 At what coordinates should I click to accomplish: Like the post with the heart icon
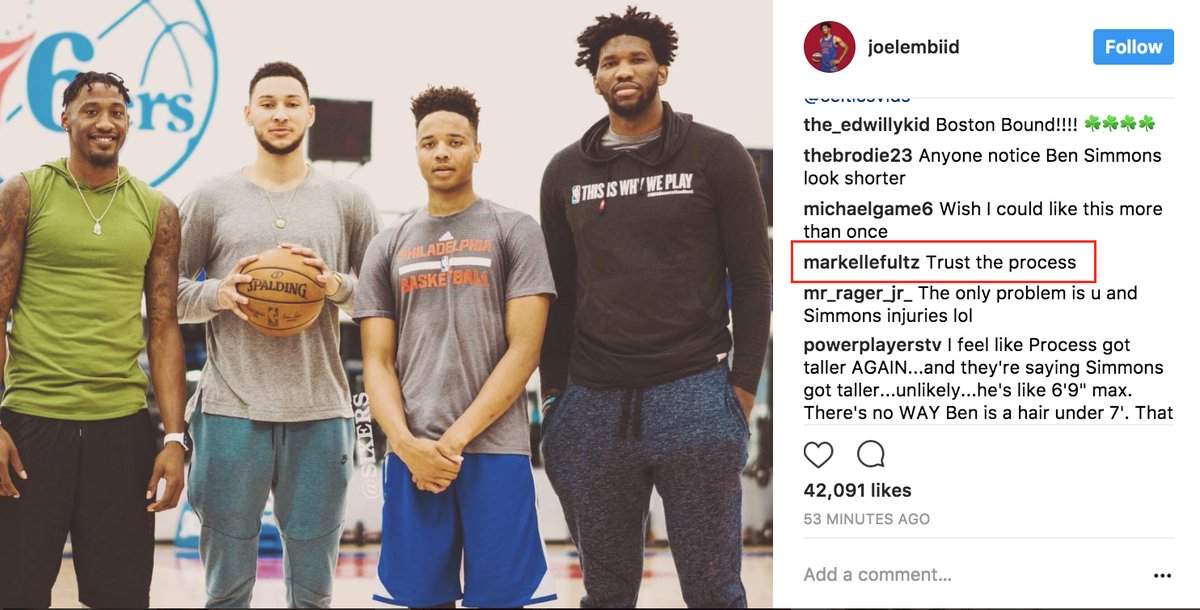(818, 454)
